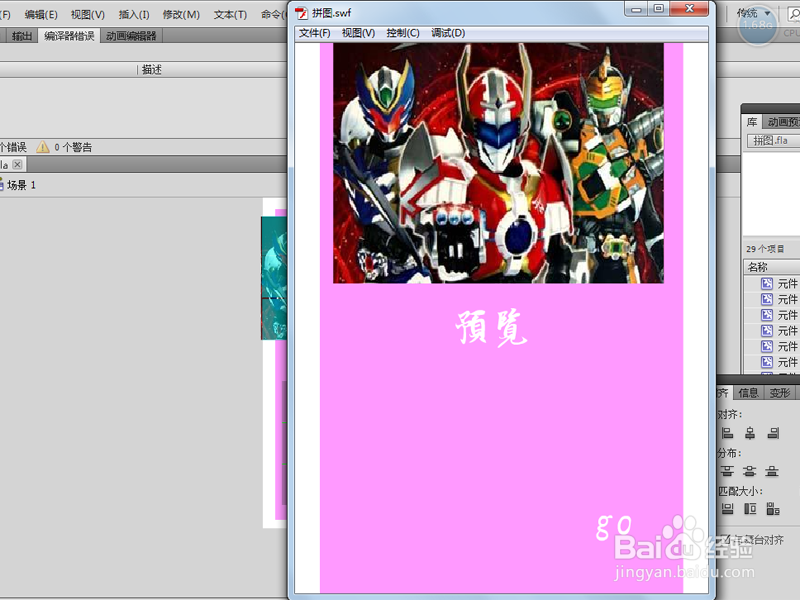The height and width of the screenshot is (600, 800).
Task: Switch to the 动画预设 panel tab
Action: [782, 122]
